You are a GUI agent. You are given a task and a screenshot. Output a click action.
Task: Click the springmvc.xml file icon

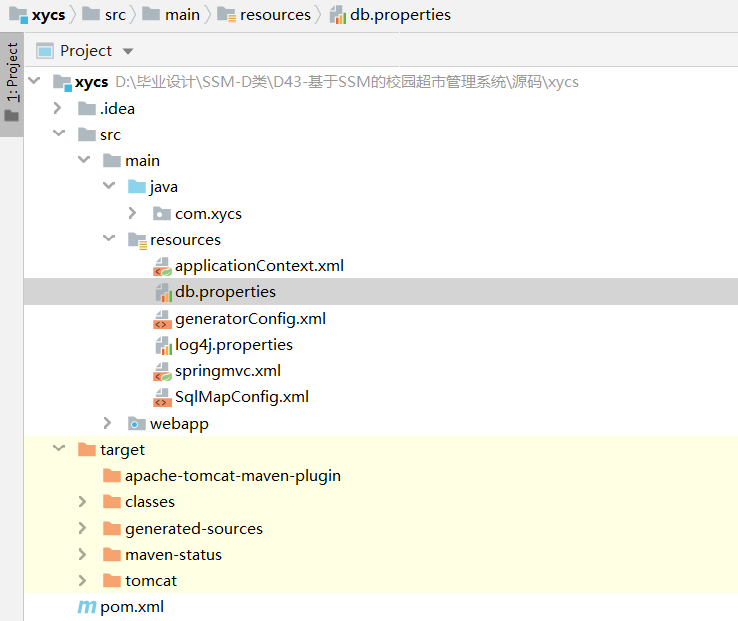pos(162,371)
